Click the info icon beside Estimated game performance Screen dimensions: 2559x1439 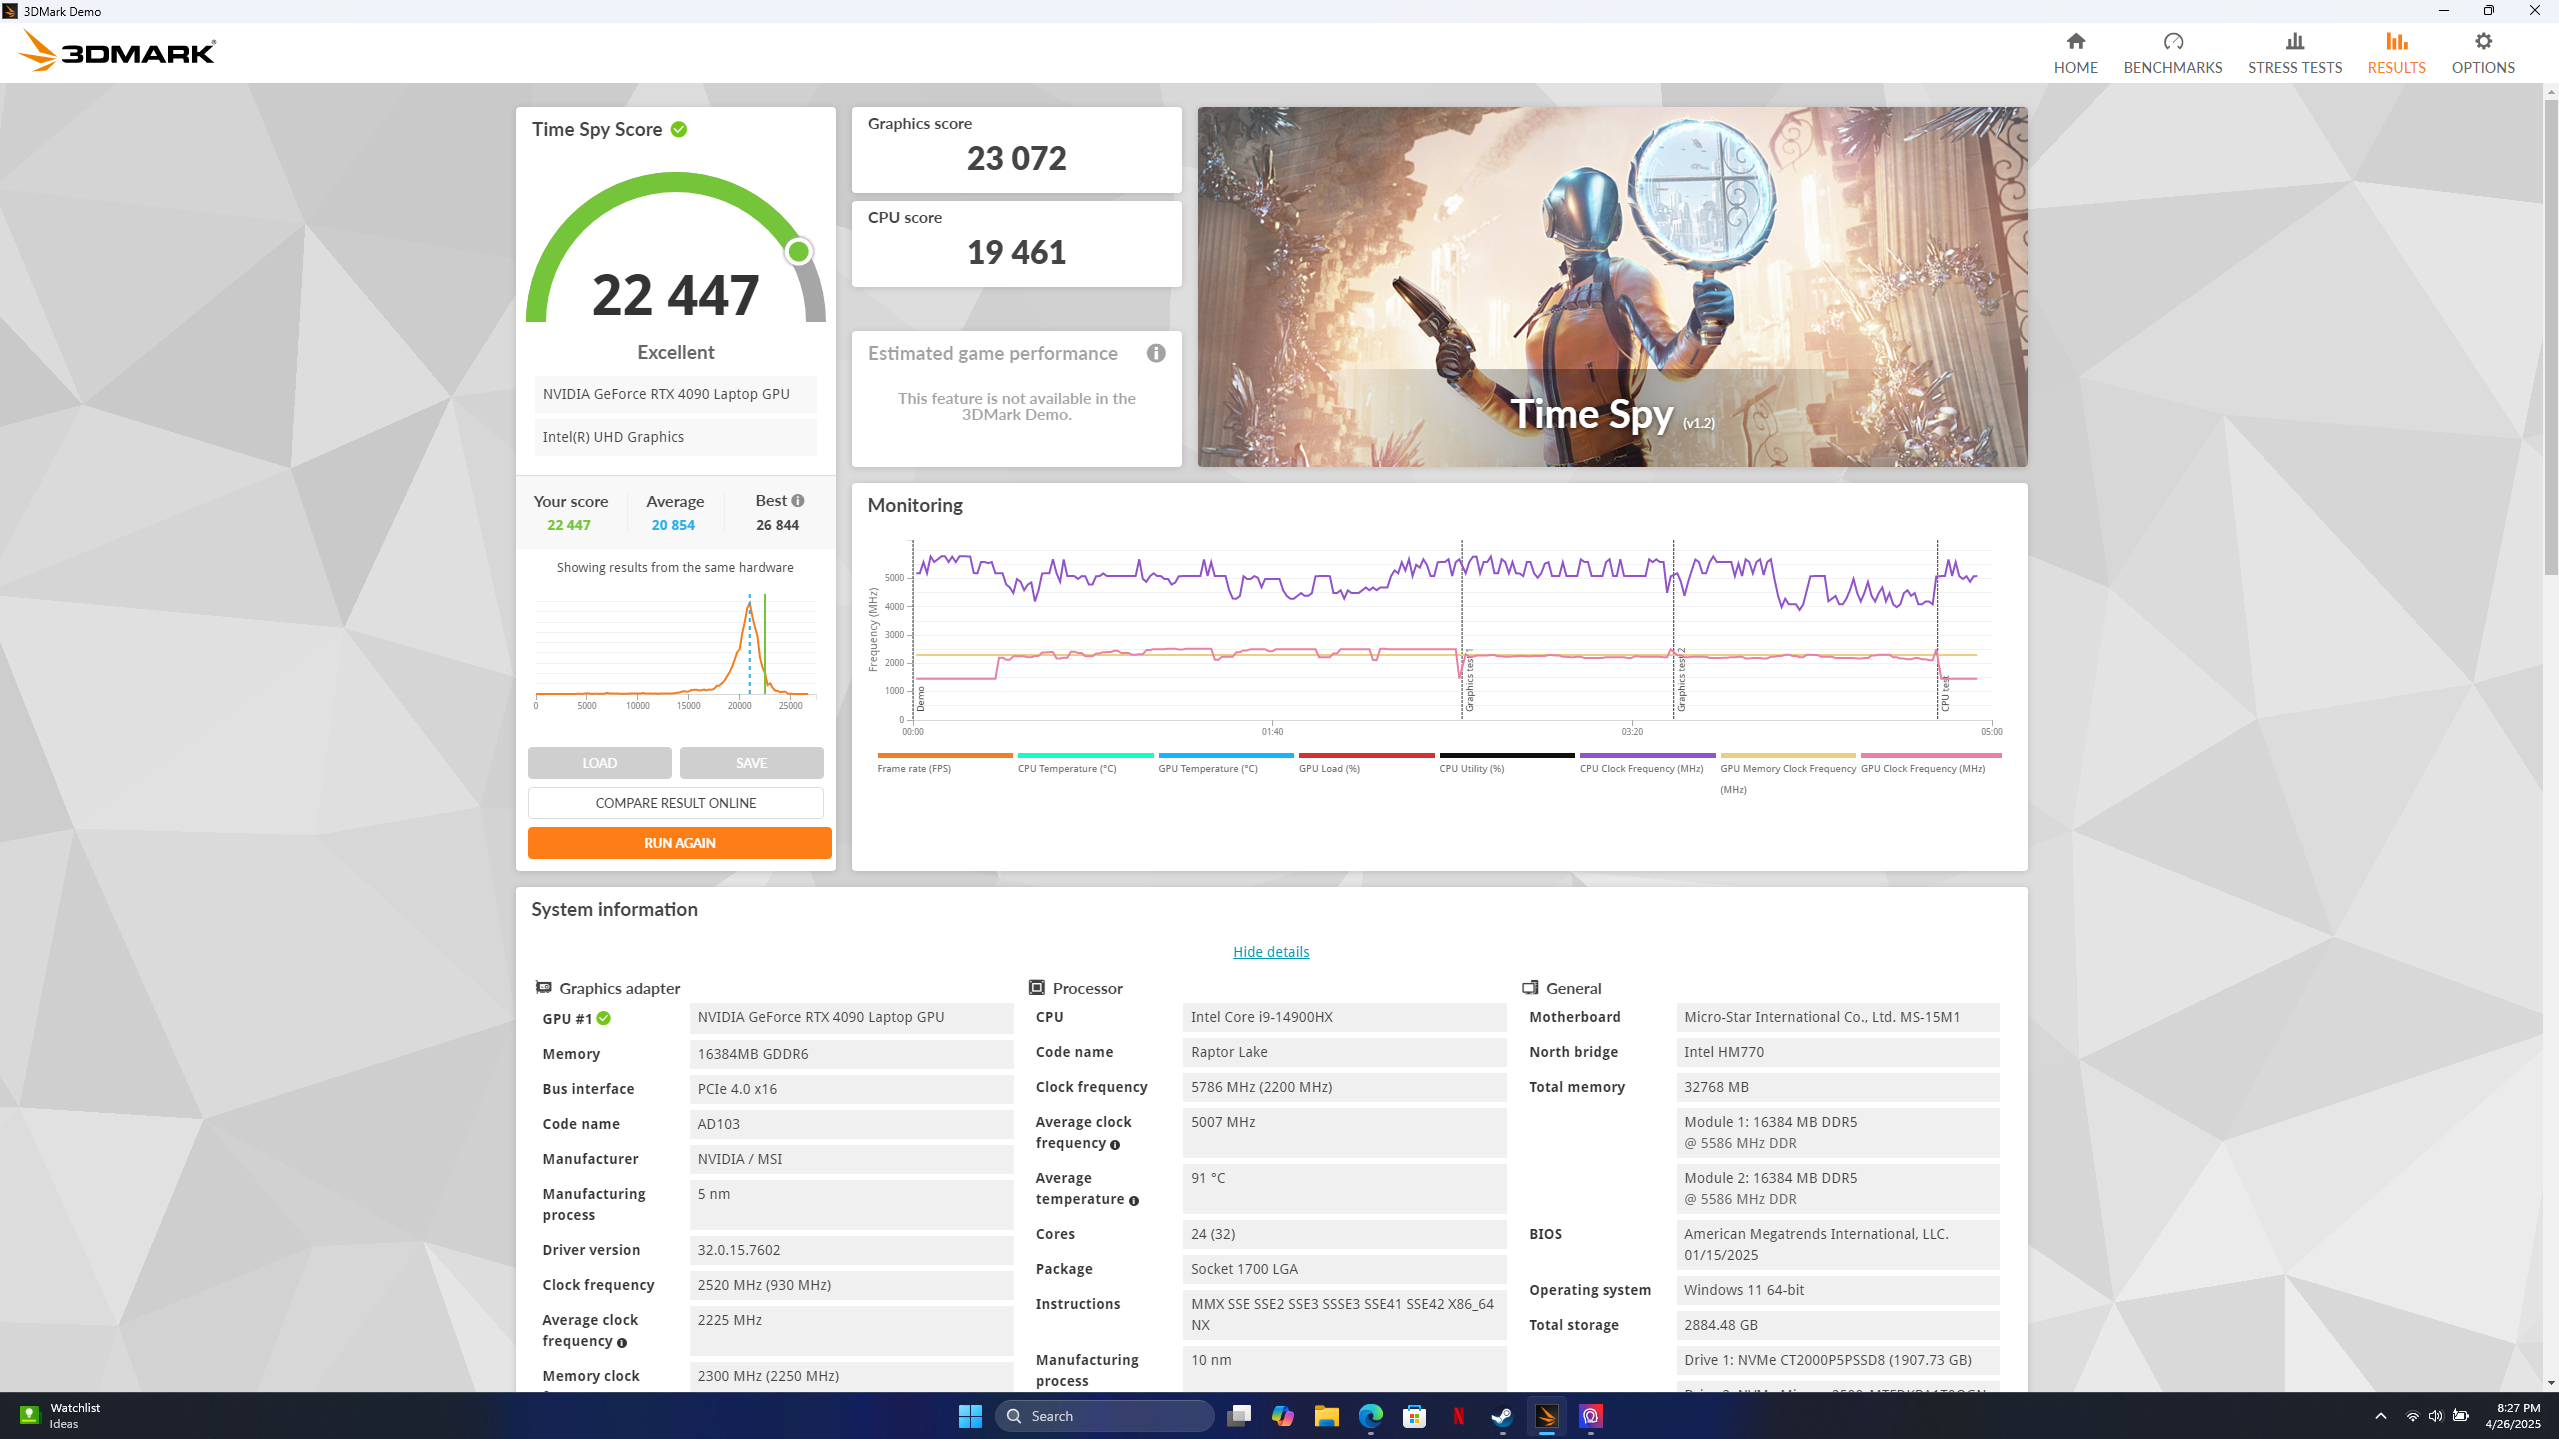(1157, 353)
